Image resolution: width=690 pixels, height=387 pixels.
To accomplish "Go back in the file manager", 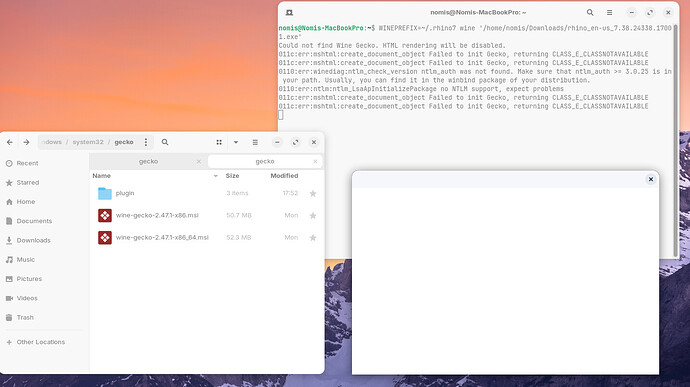I will 10,142.
